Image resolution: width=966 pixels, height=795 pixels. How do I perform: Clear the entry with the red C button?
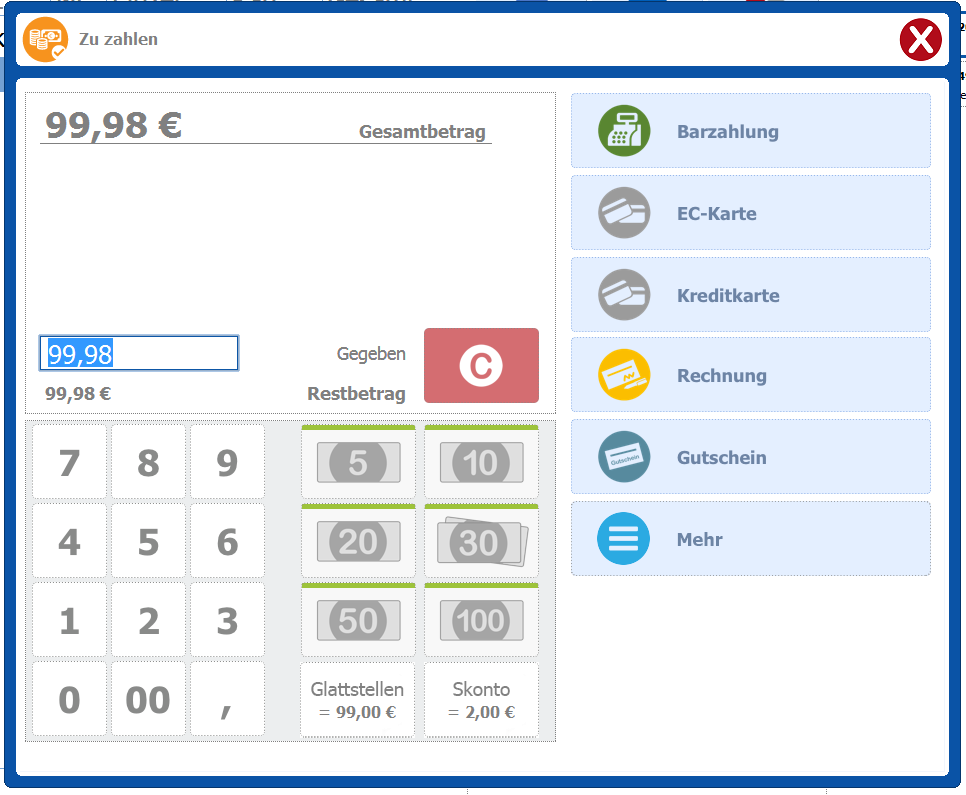[x=481, y=366]
